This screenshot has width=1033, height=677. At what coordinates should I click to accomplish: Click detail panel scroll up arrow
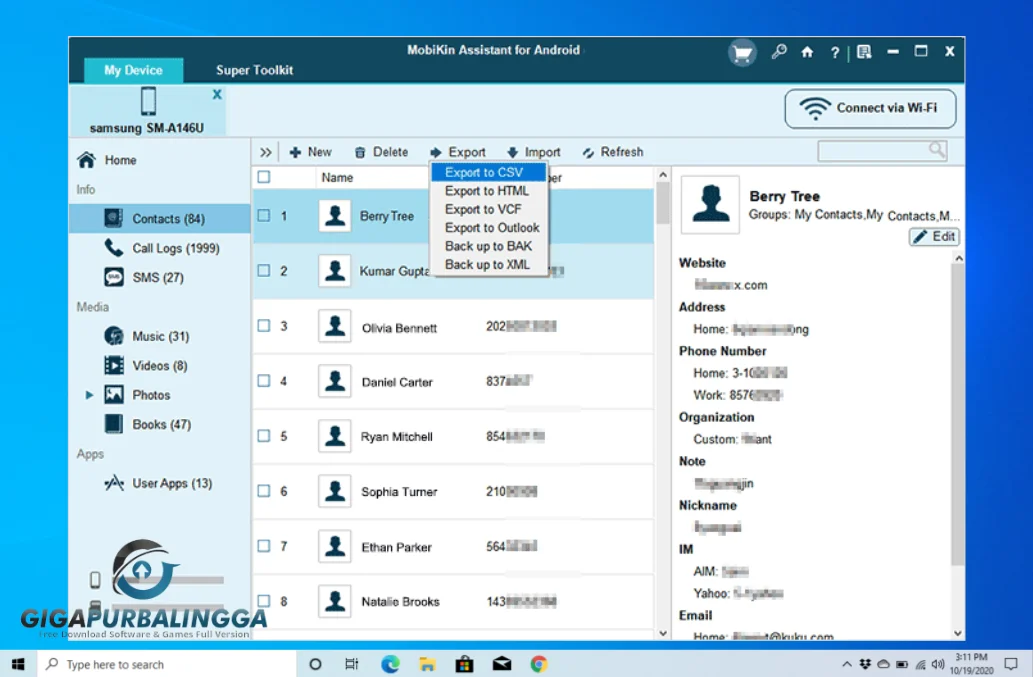click(959, 259)
